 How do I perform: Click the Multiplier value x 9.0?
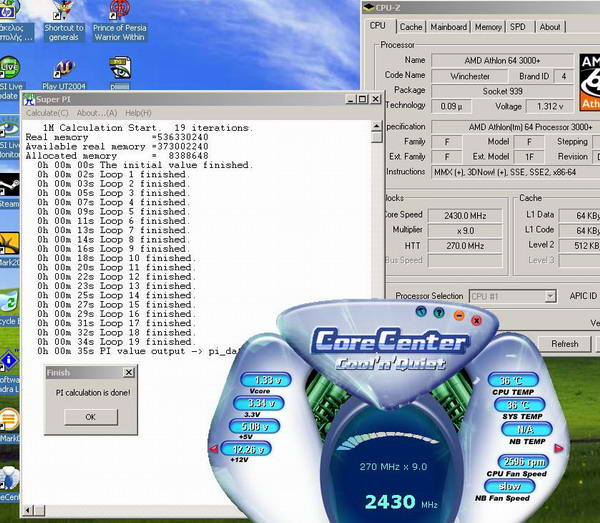(465, 231)
